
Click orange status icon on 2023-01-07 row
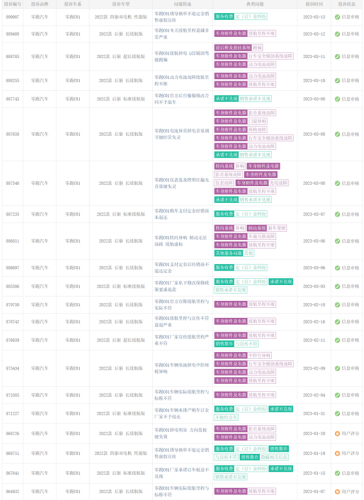tap(337, 492)
